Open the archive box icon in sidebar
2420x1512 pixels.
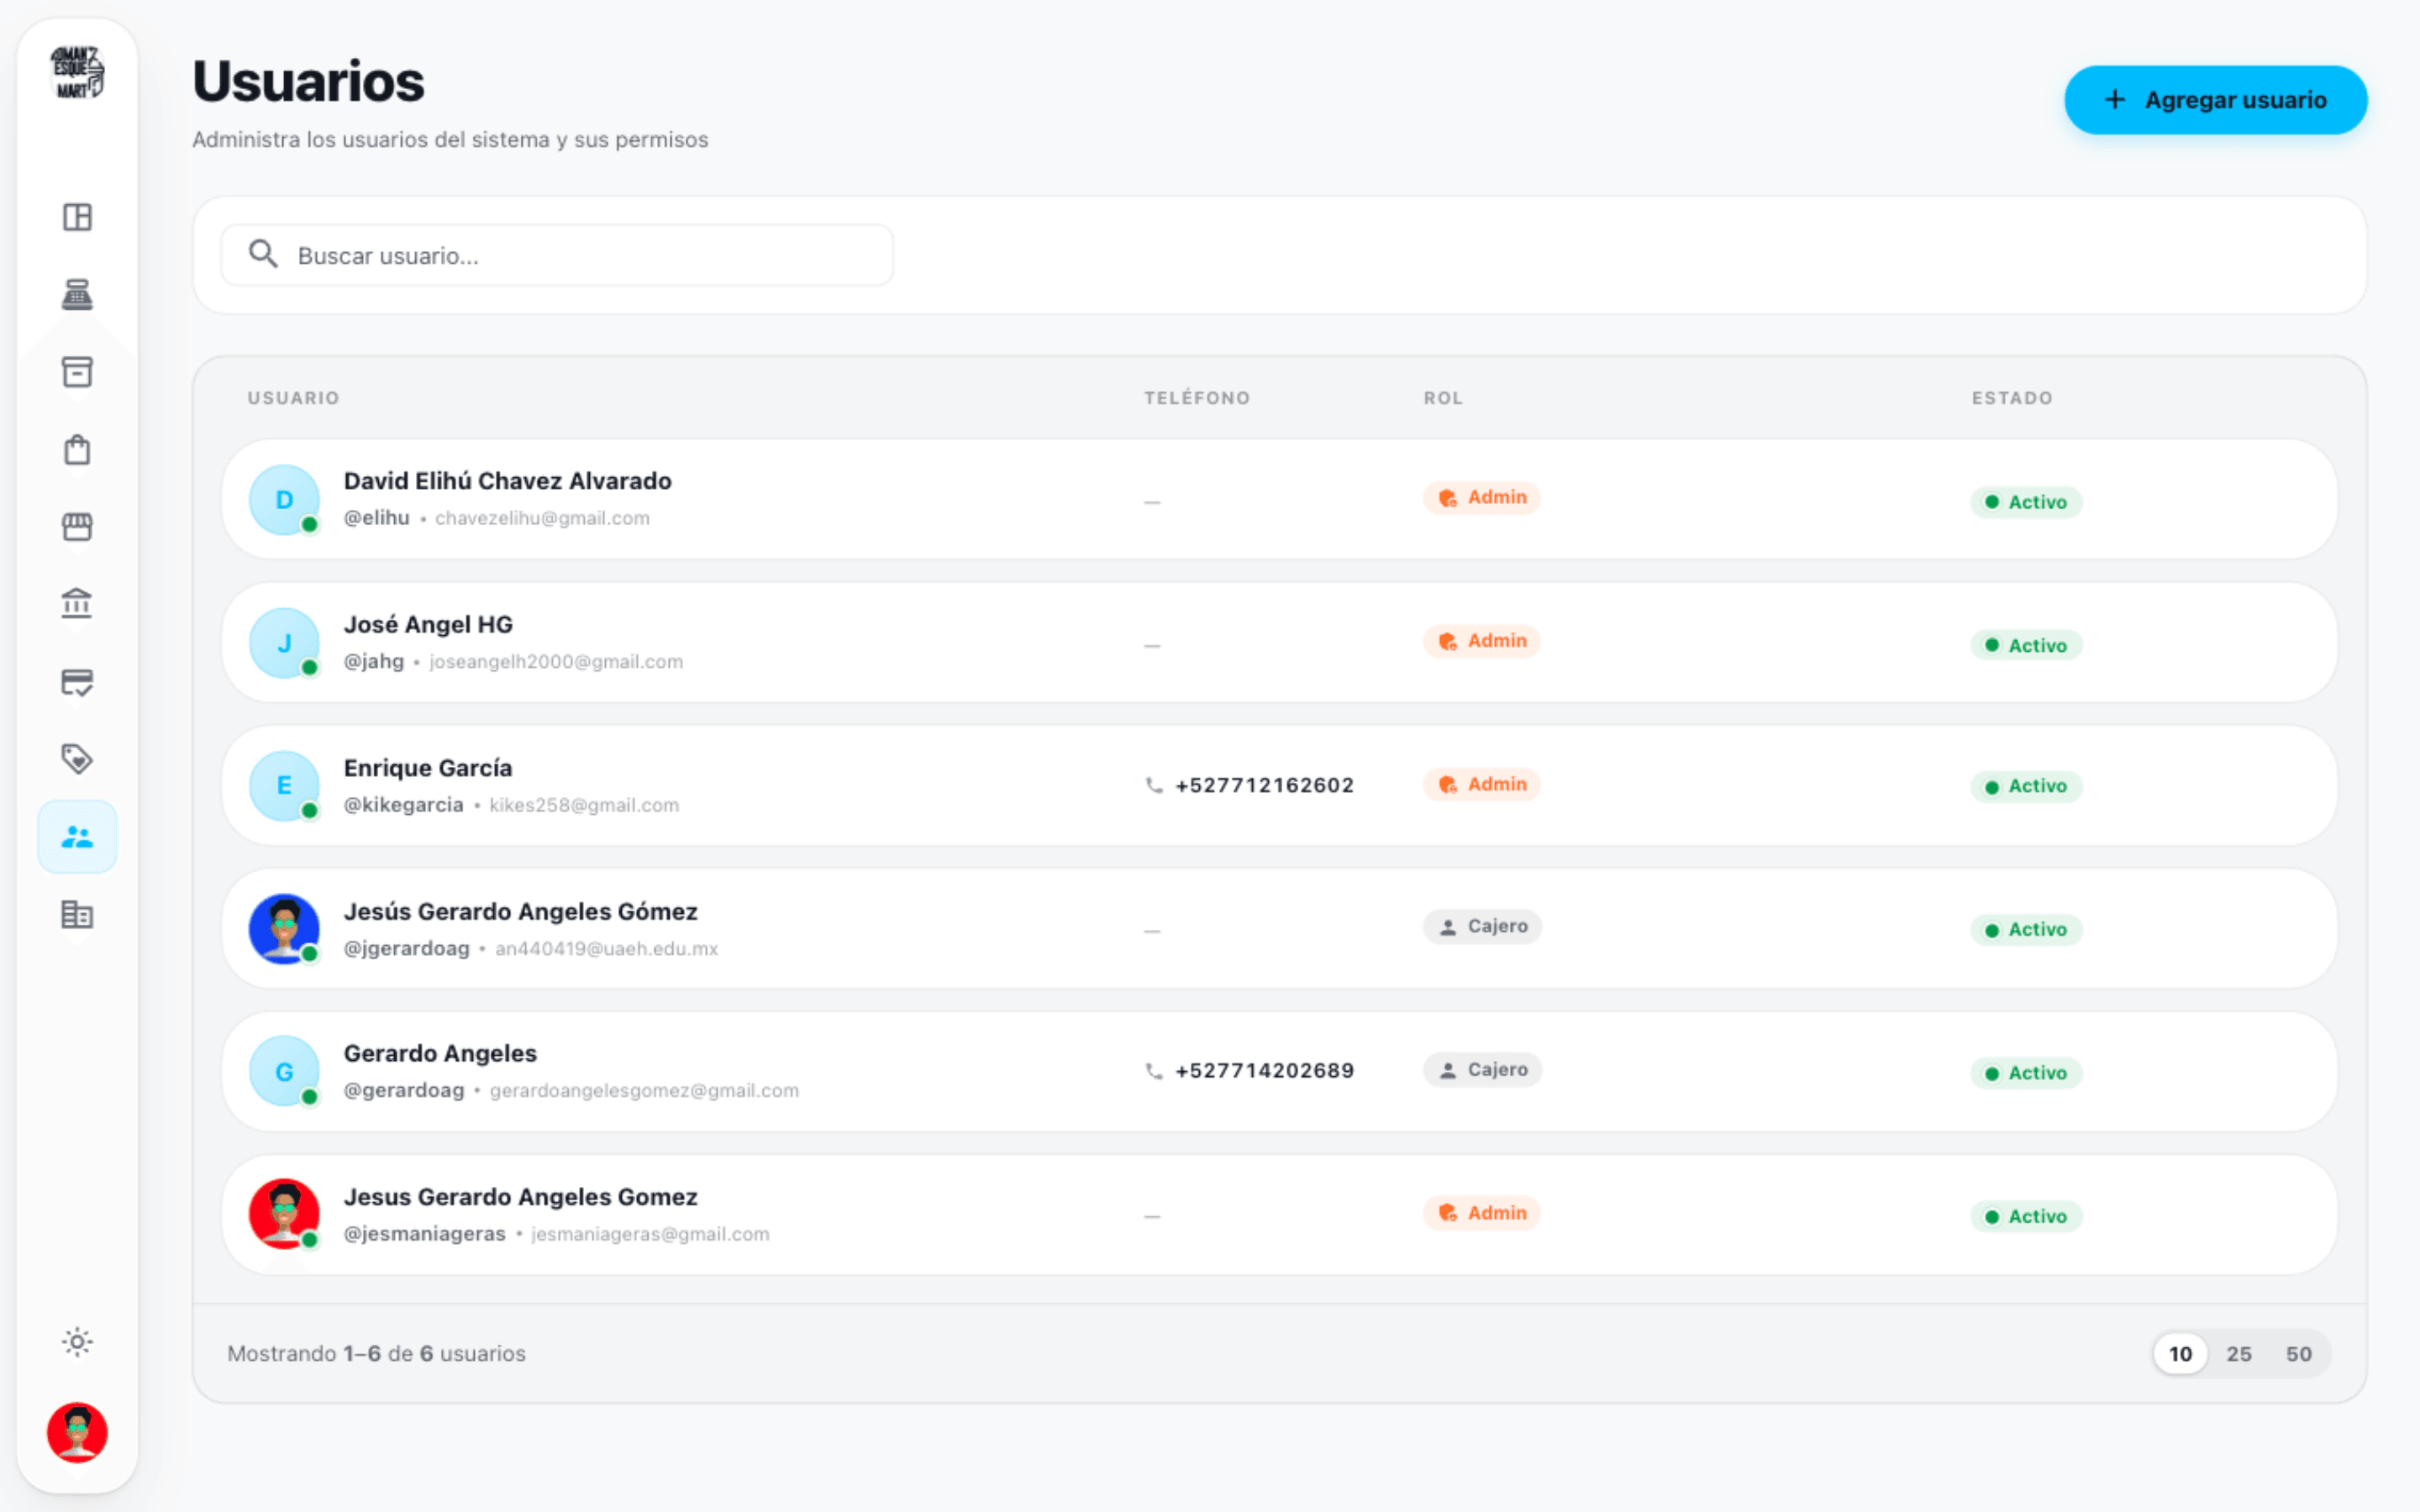(77, 372)
